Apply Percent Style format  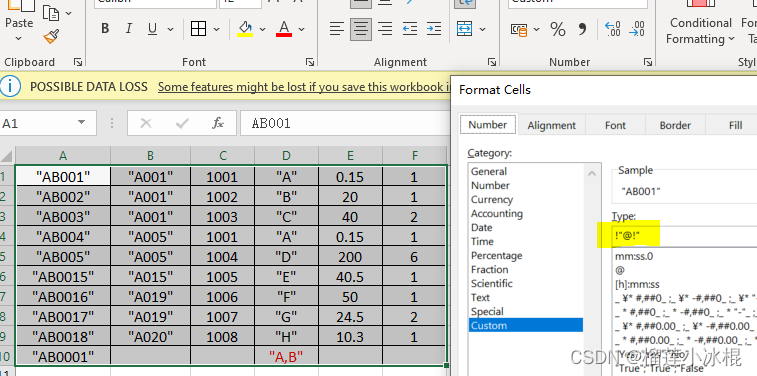pos(558,29)
